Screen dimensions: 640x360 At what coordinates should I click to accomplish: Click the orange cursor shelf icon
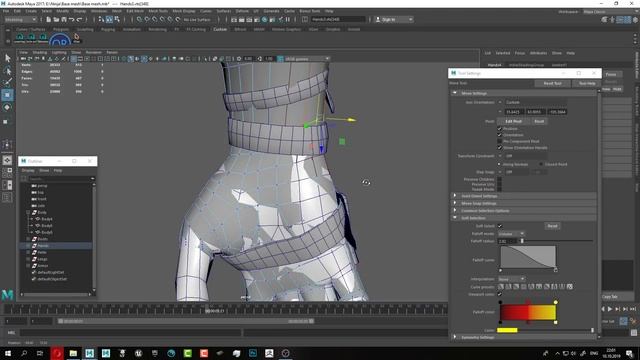pyautogui.click(x=77, y=38)
